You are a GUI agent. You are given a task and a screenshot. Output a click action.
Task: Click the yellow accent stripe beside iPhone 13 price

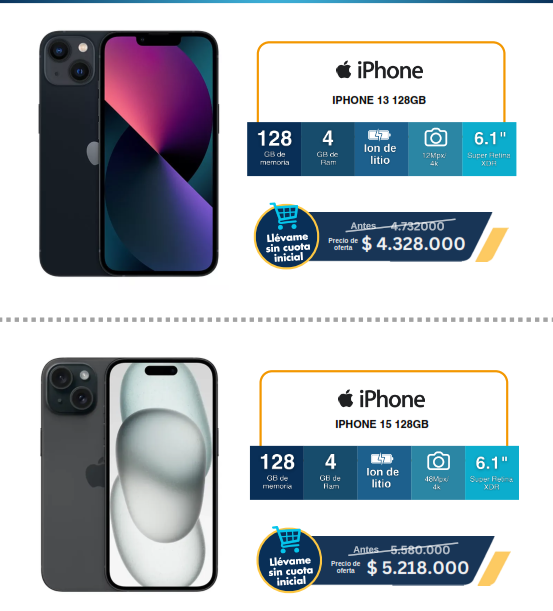492,245
